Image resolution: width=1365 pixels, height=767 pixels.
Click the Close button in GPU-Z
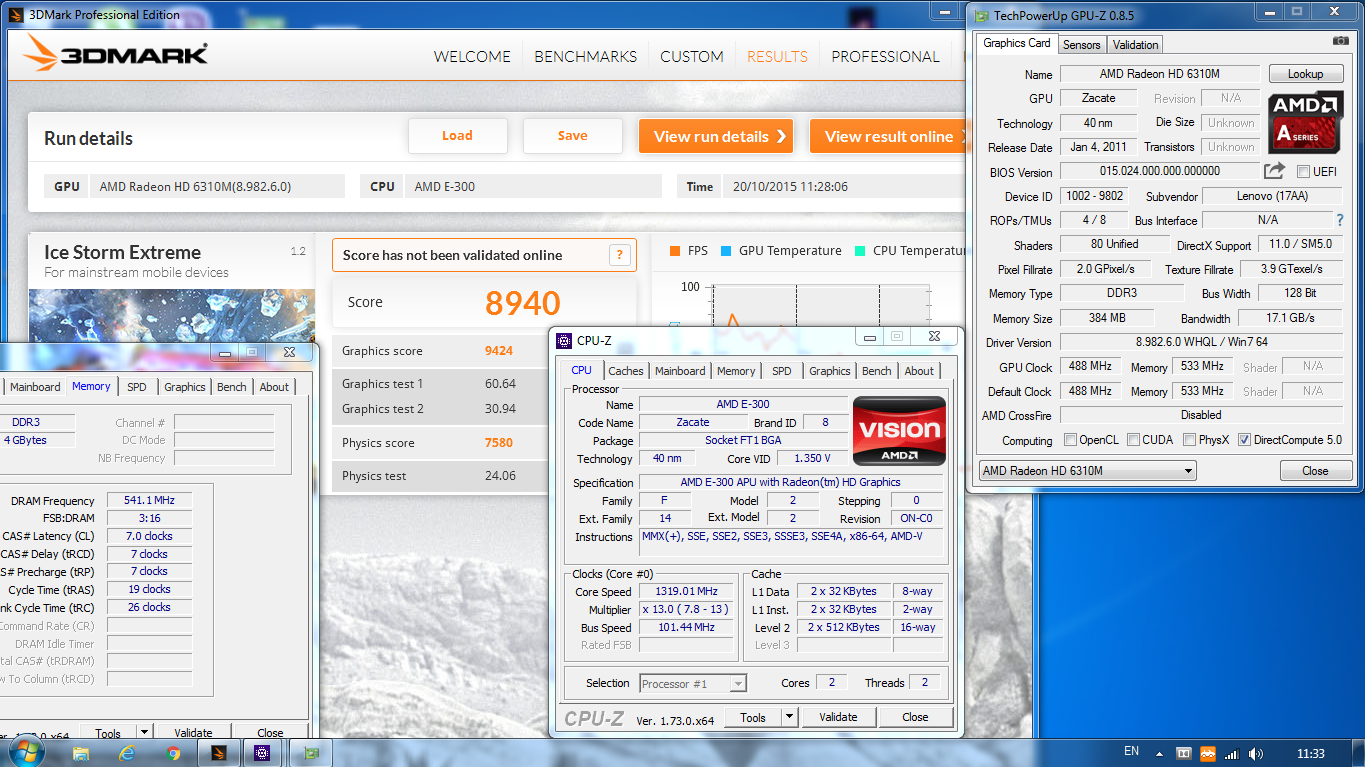(x=1315, y=471)
